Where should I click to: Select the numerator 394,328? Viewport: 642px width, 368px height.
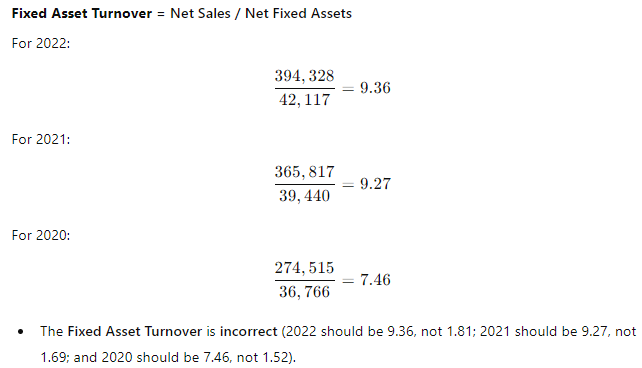click(304, 76)
